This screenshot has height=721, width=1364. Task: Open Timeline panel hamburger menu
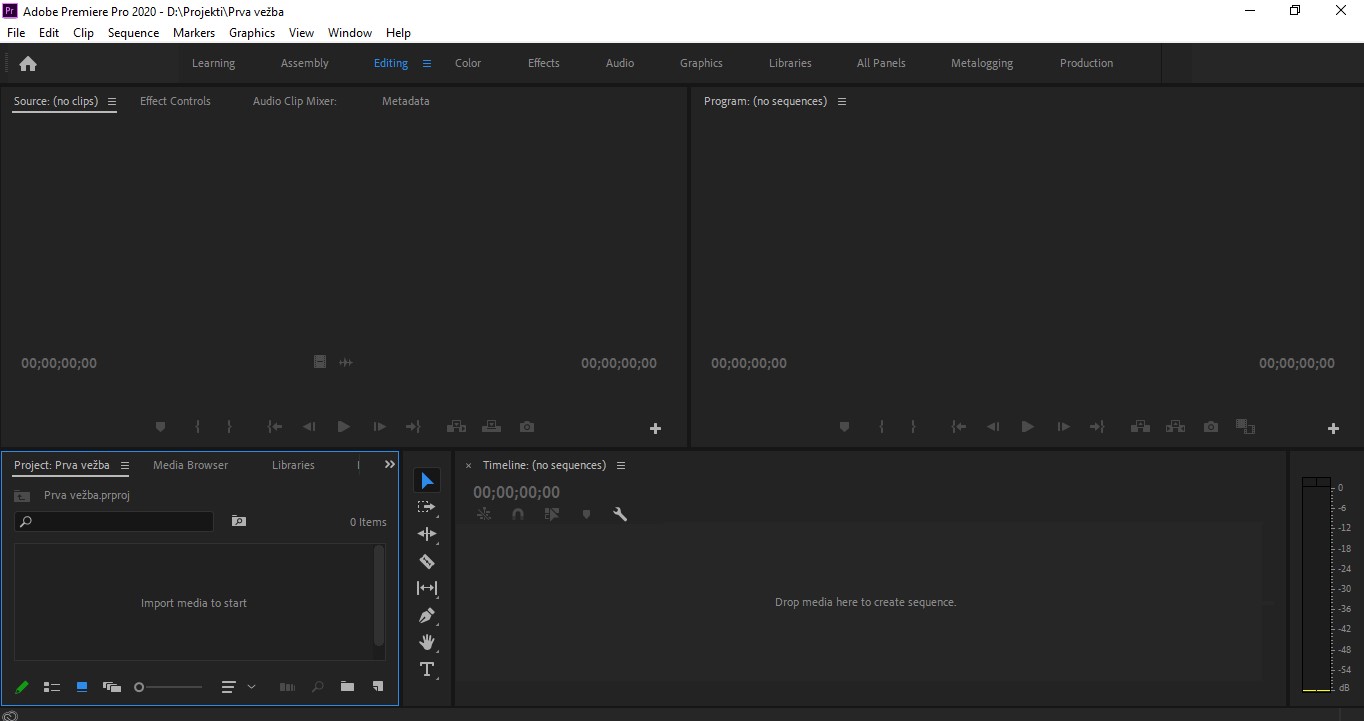coord(621,465)
